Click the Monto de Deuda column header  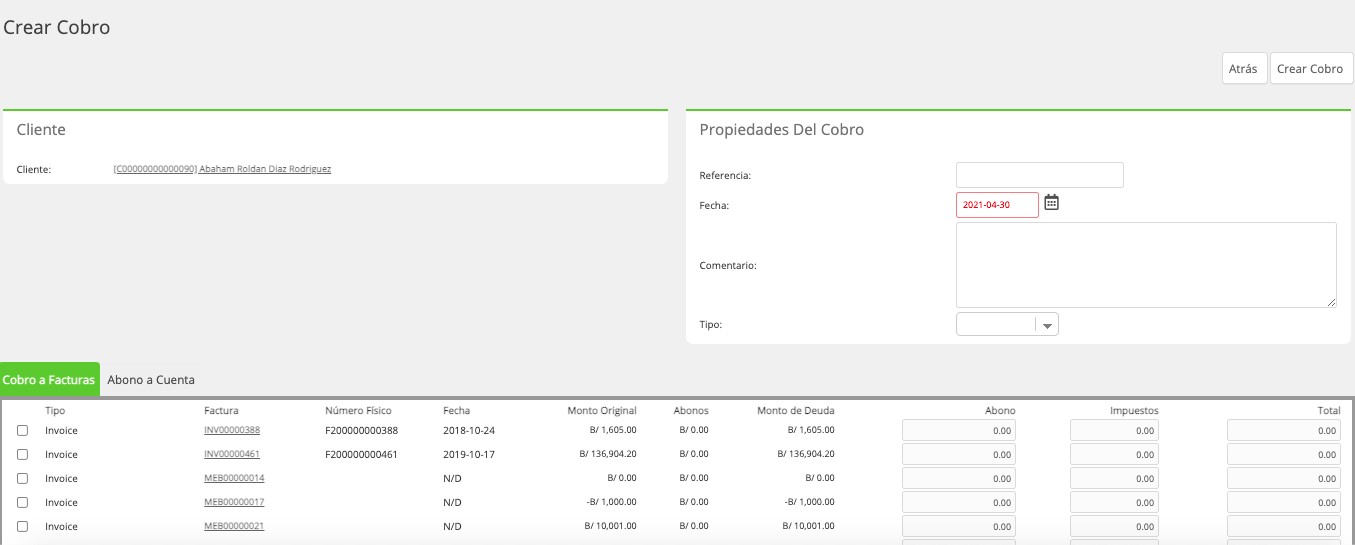click(795, 411)
